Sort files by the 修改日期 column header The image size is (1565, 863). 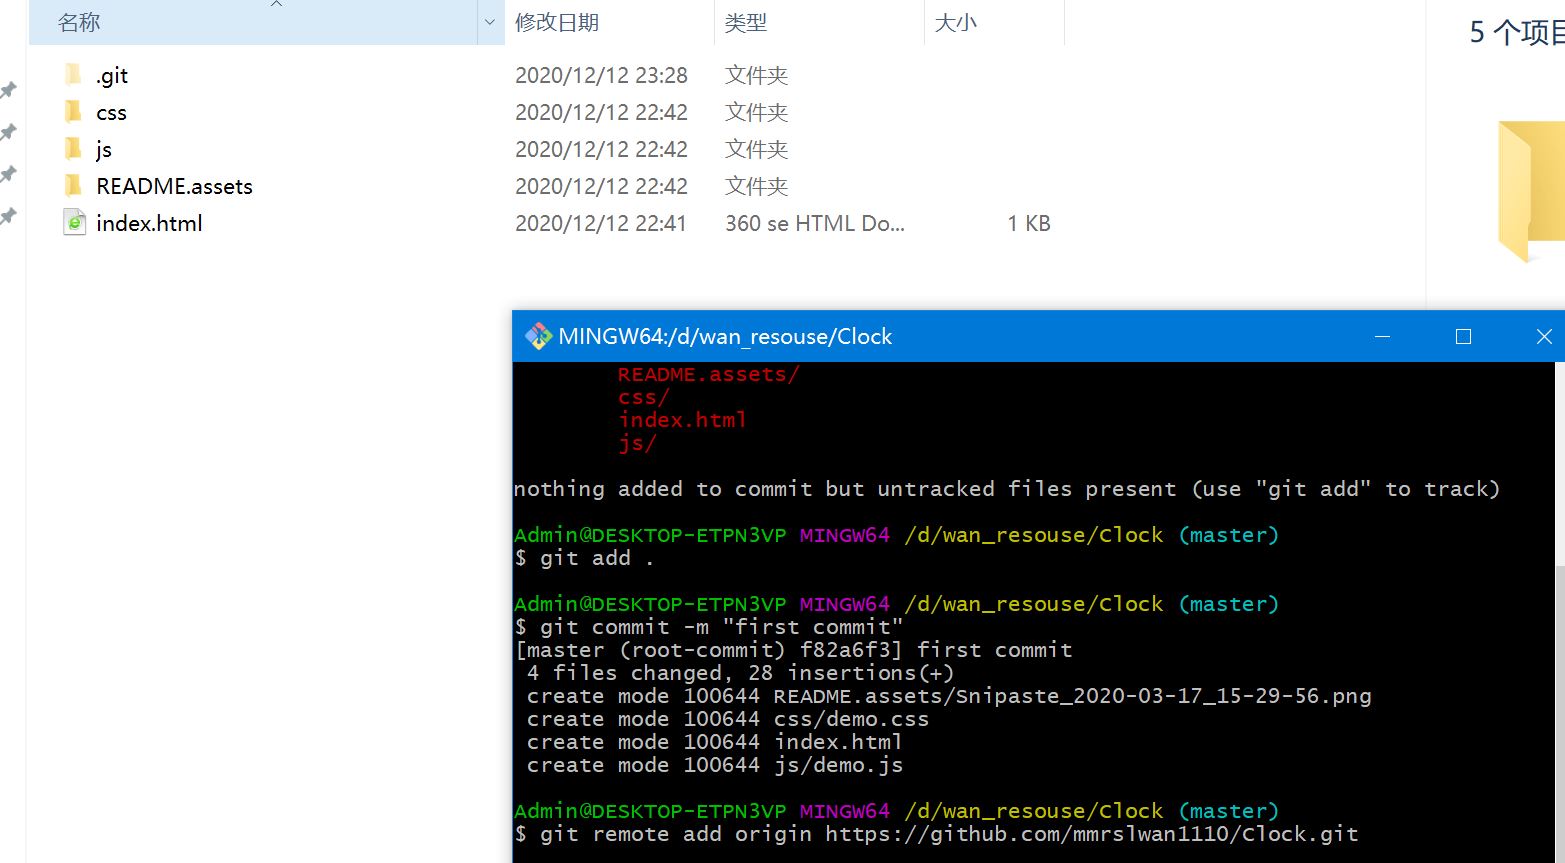point(609,22)
